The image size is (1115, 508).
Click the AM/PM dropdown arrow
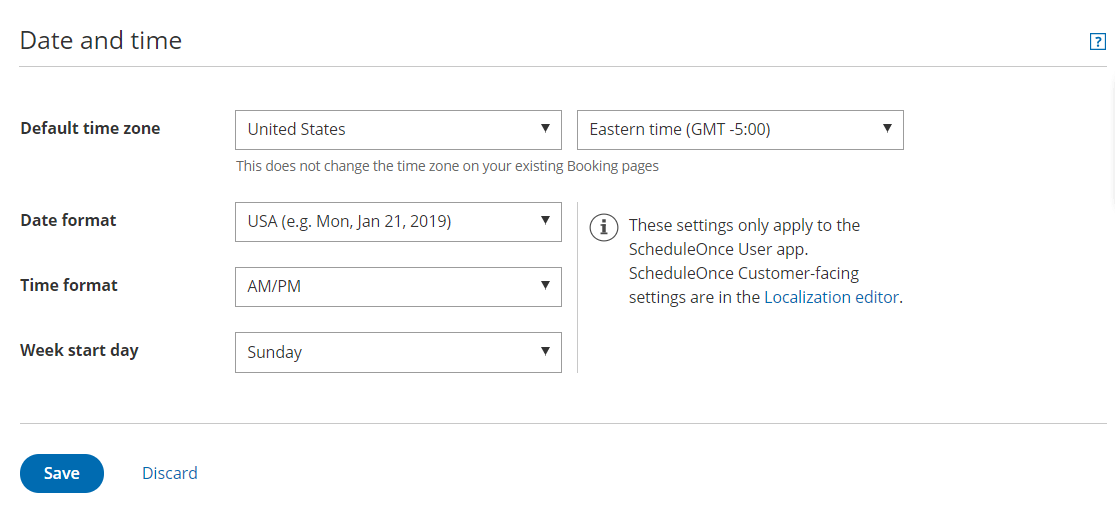point(545,286)
